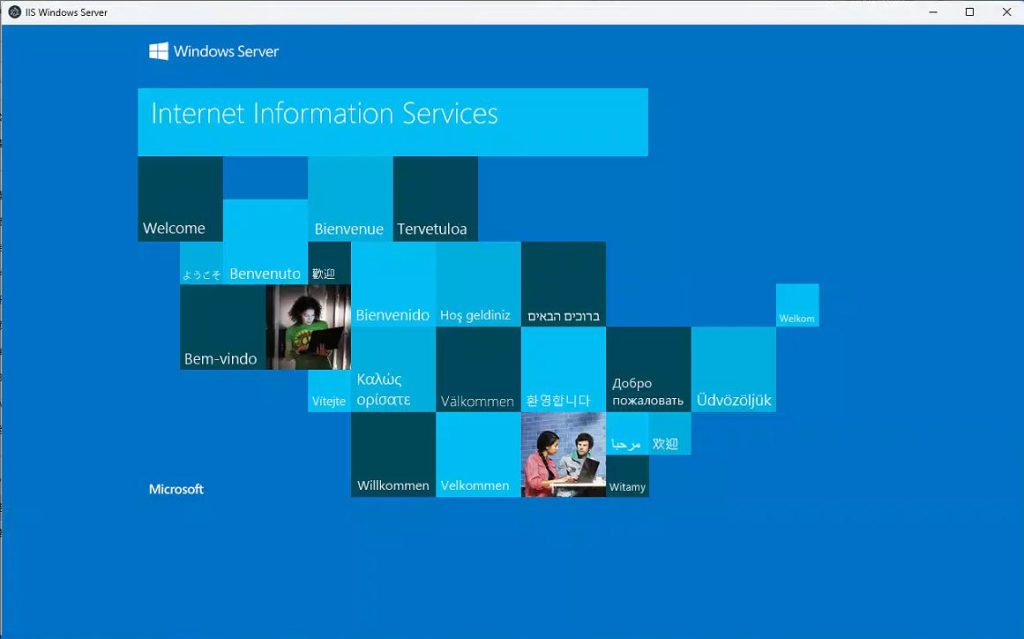Click the Greek Καλώς ορίσατε tile
Viewport: 1024px width, 639px height.
[x=393, y=369]
